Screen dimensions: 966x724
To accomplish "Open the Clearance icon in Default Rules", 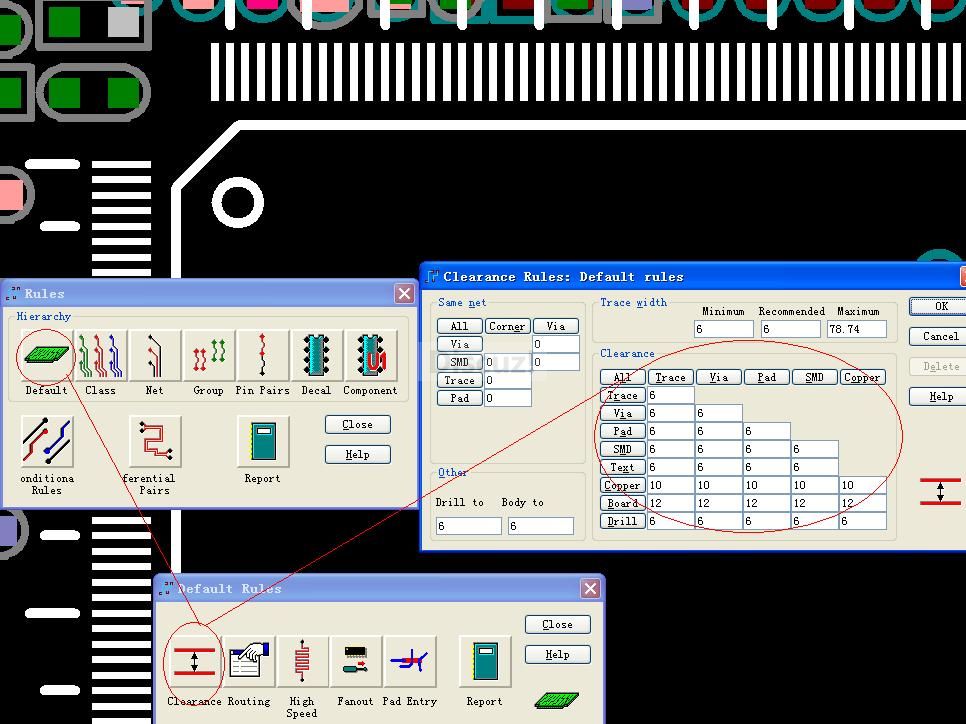I will 194,662.
